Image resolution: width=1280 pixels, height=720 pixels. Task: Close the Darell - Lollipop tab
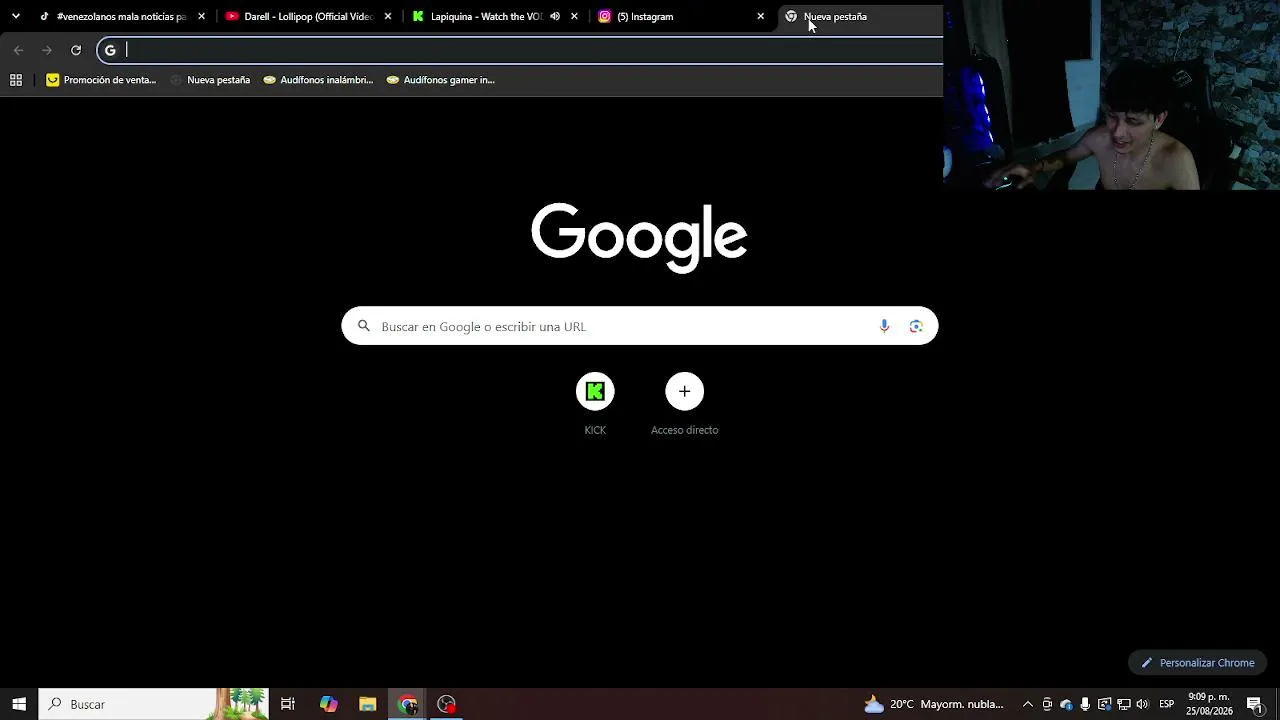(x=388, y=16)
